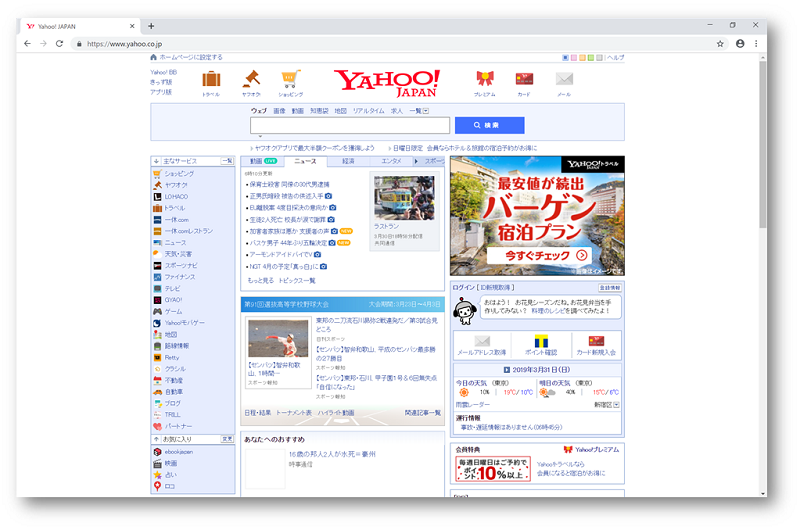Click the ラストラン tram news thumbnail
The image size is (800, 530).
pos(404,198)
